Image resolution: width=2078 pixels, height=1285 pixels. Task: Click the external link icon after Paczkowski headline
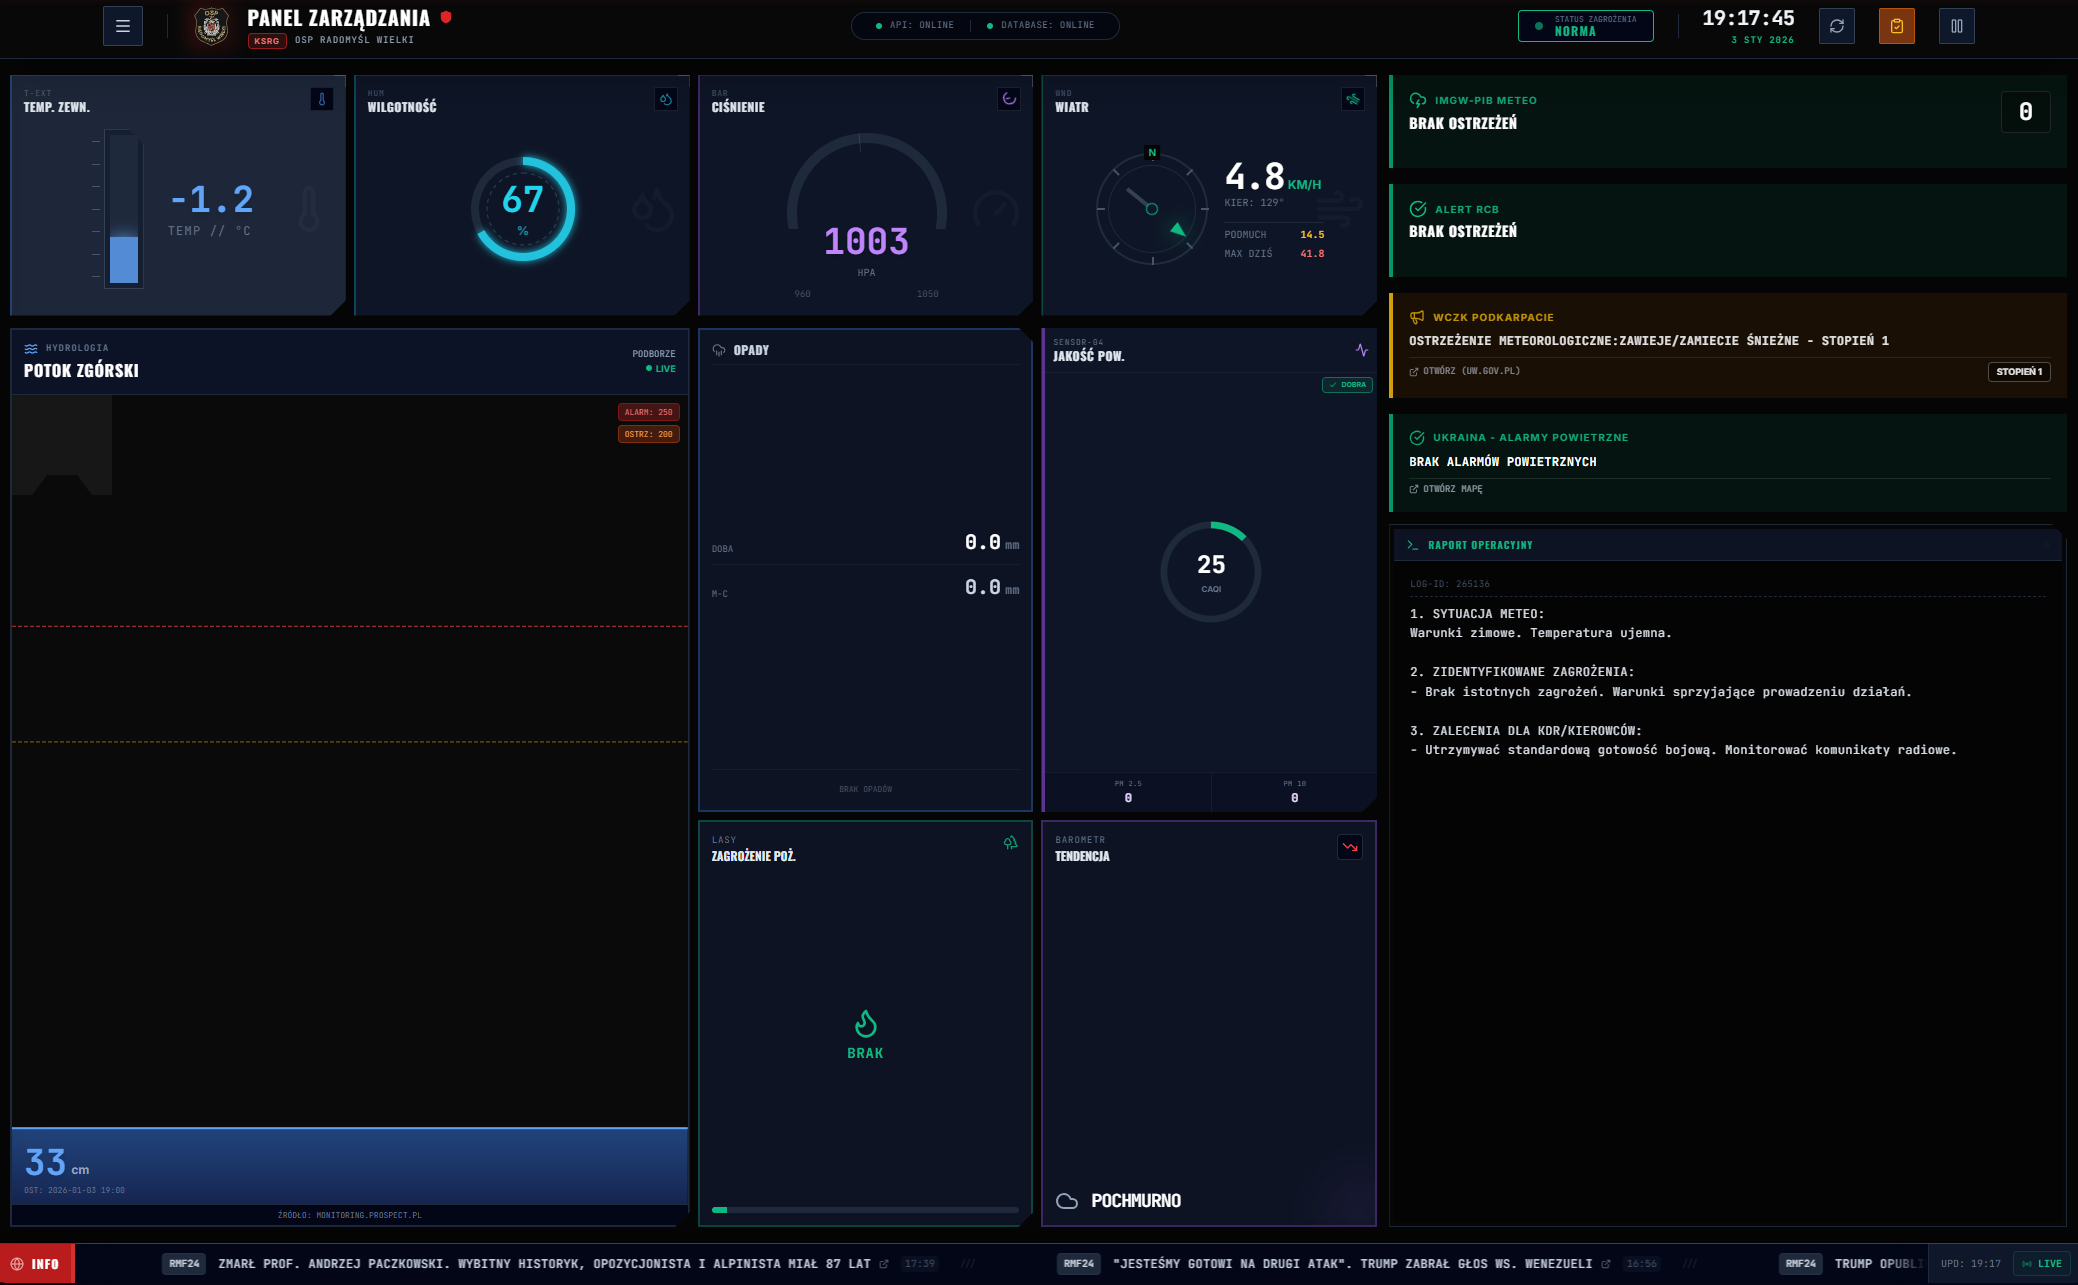pos(884,1264)
